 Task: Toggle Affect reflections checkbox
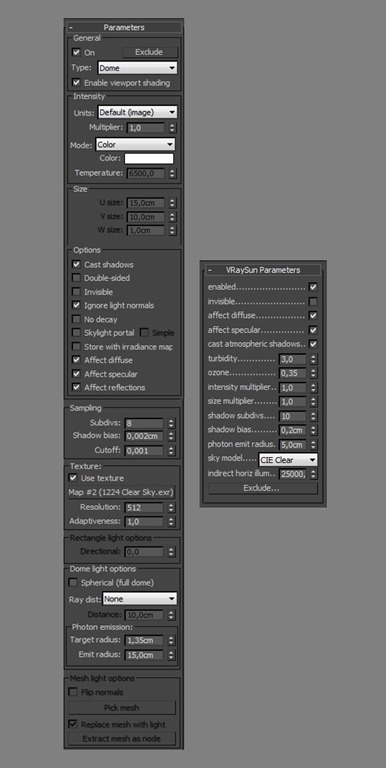76,387
